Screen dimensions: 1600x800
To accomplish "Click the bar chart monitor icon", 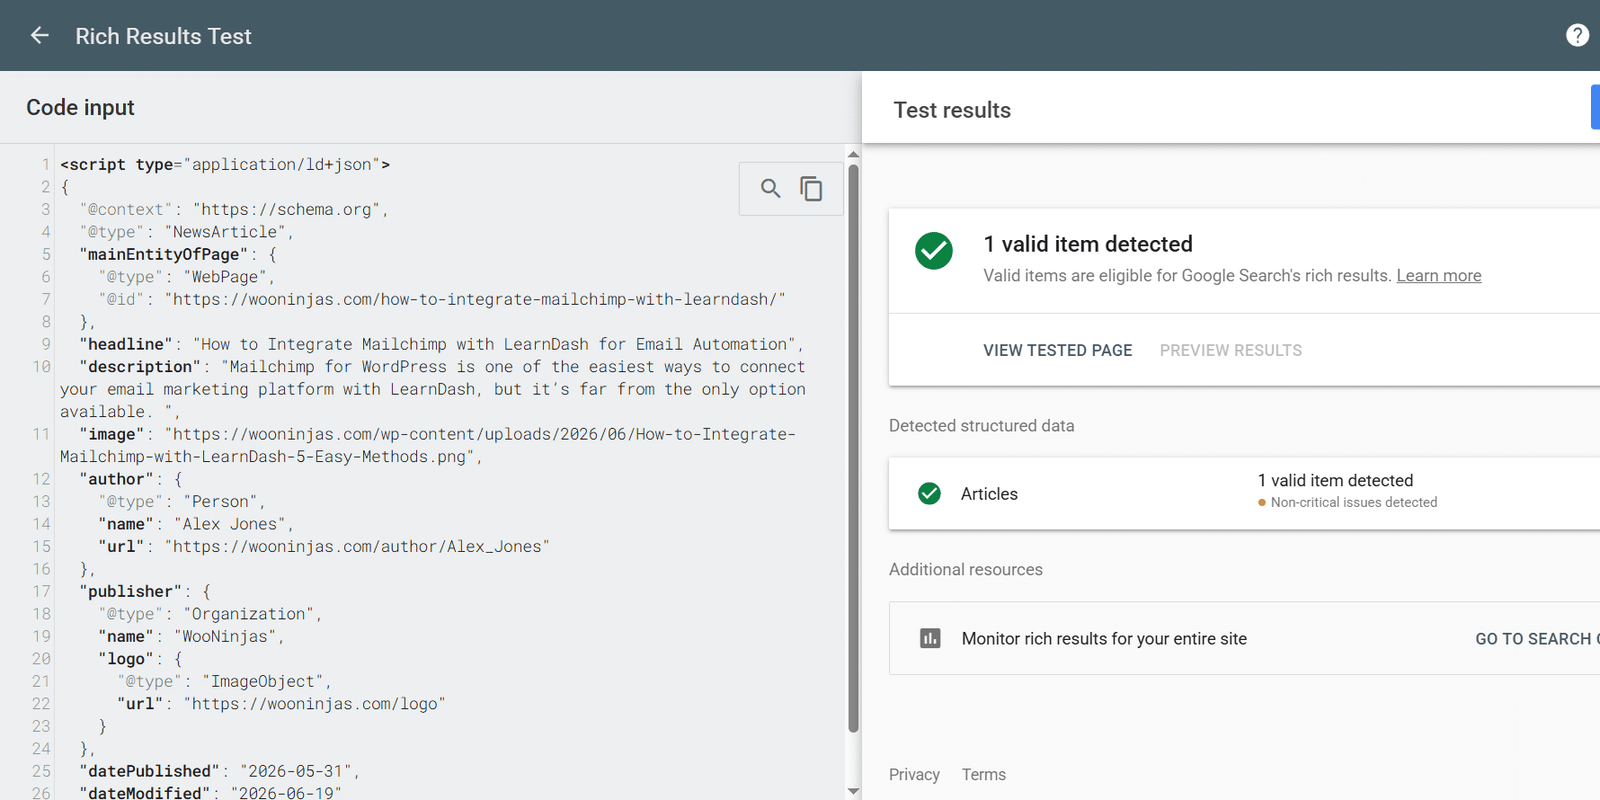I will [930, 638].
